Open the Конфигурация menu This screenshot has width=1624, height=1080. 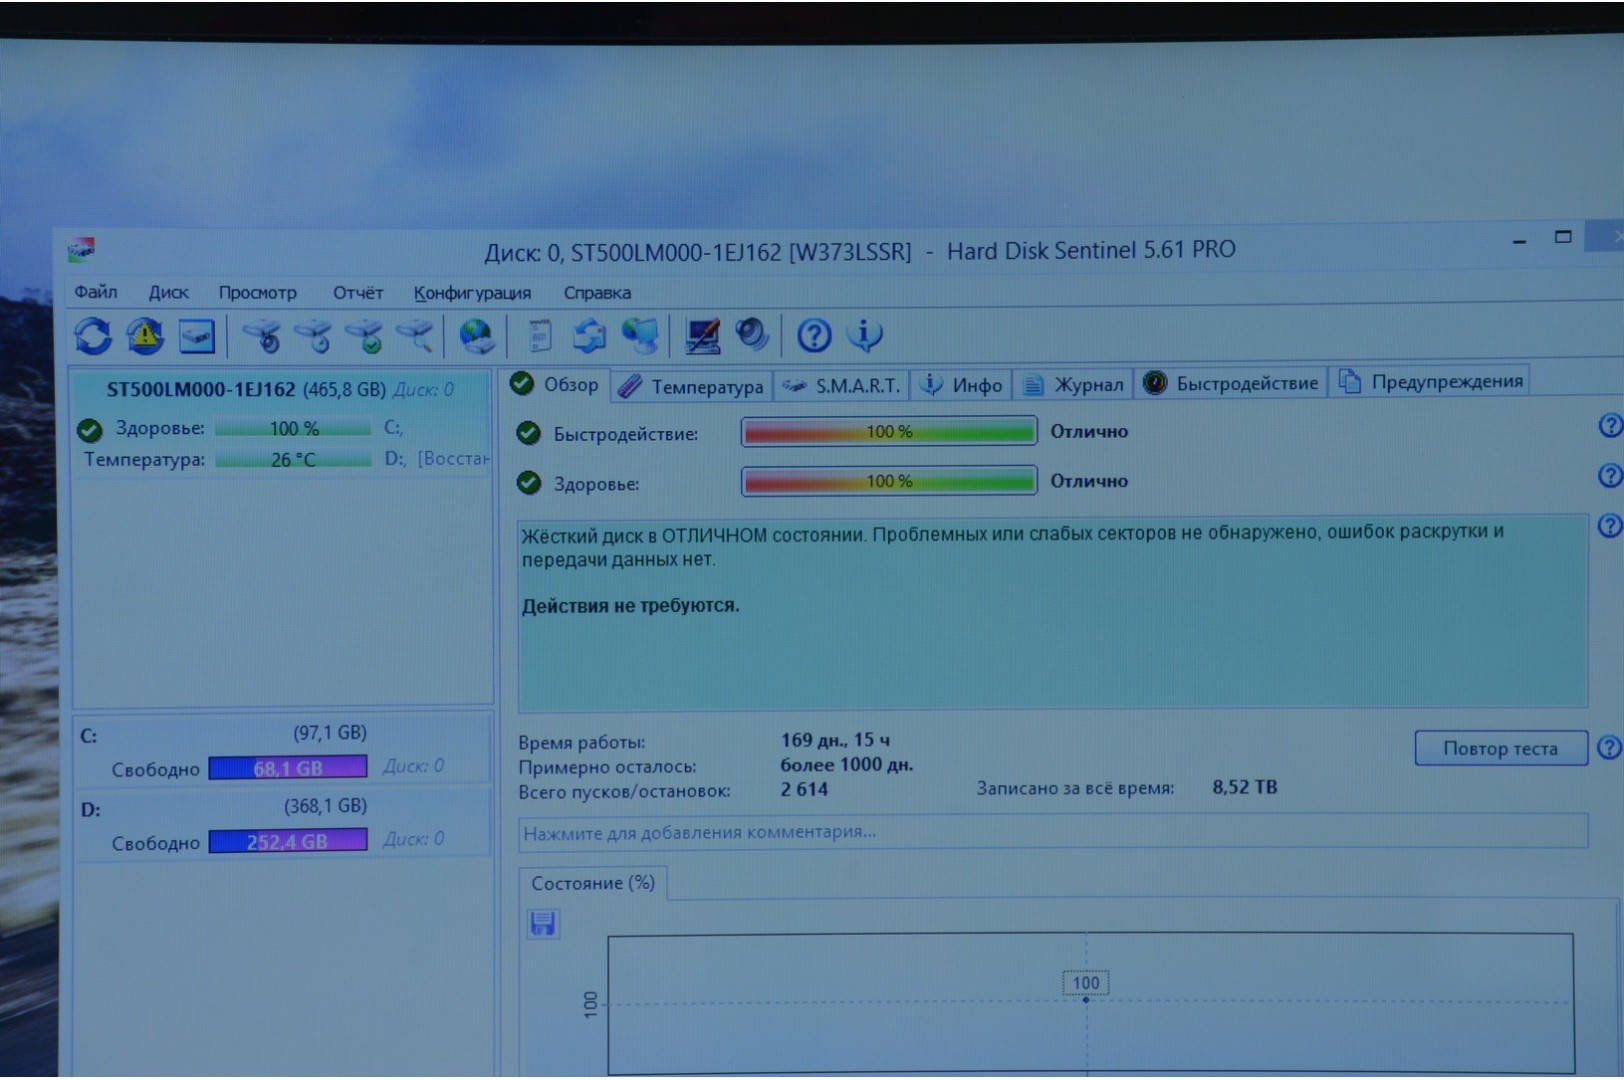pos(472,293)
